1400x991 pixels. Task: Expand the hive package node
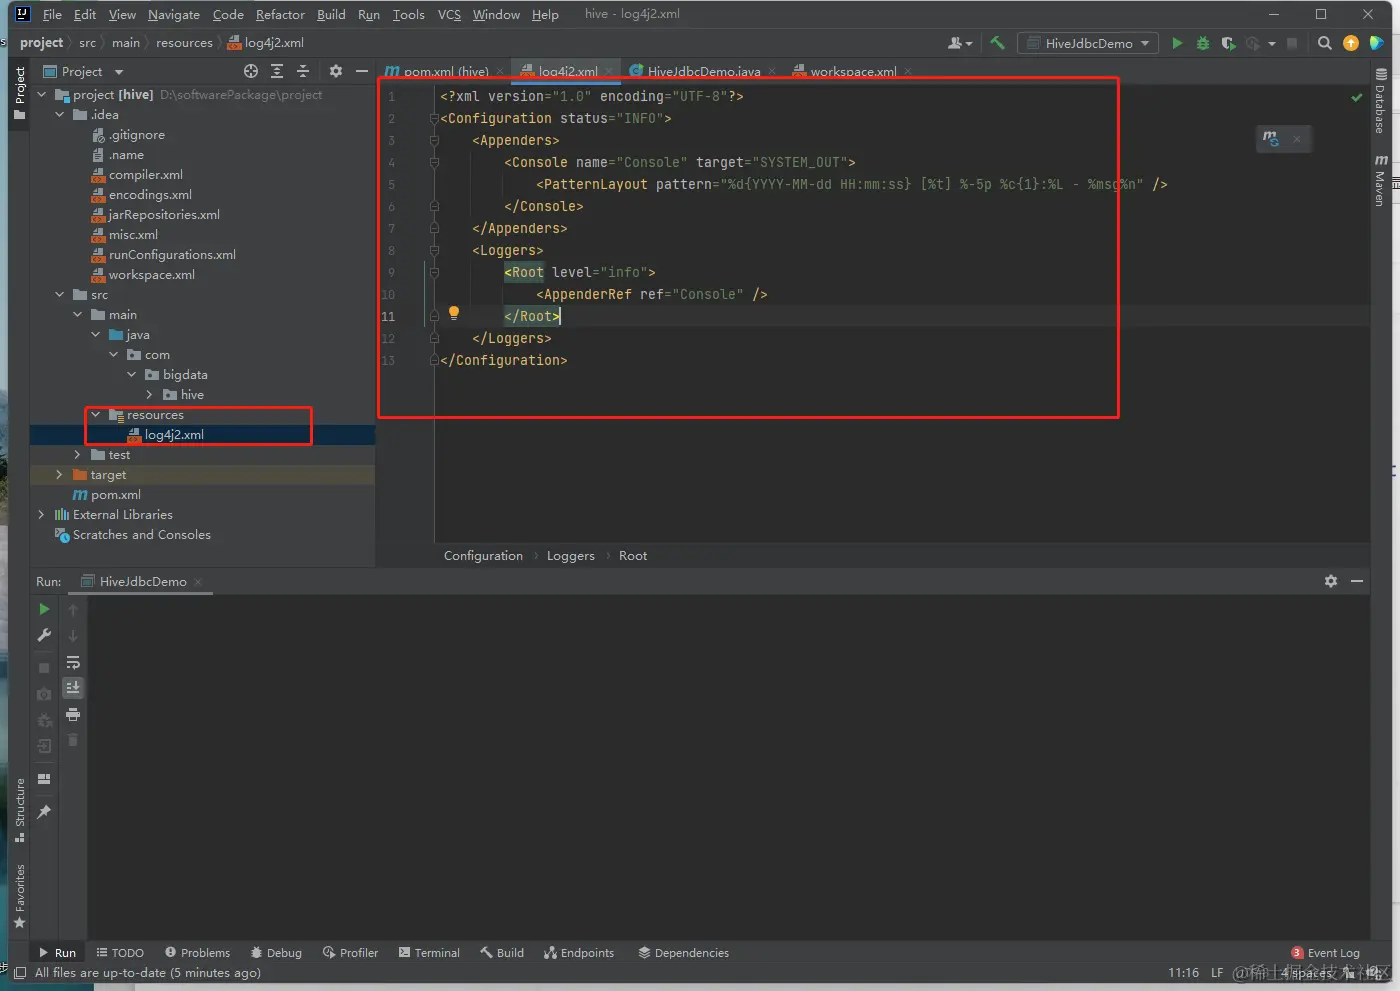(x=150, y=395)
